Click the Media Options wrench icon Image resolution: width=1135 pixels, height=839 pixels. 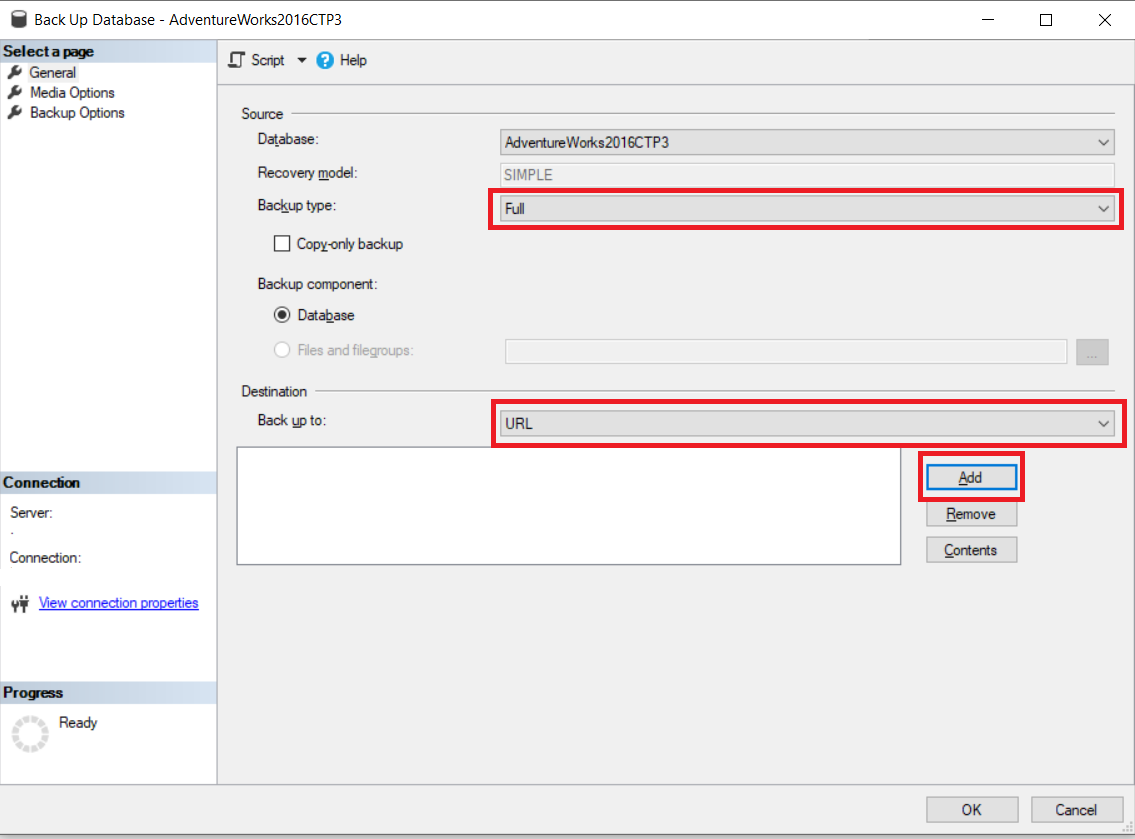(x=14, y=93)
